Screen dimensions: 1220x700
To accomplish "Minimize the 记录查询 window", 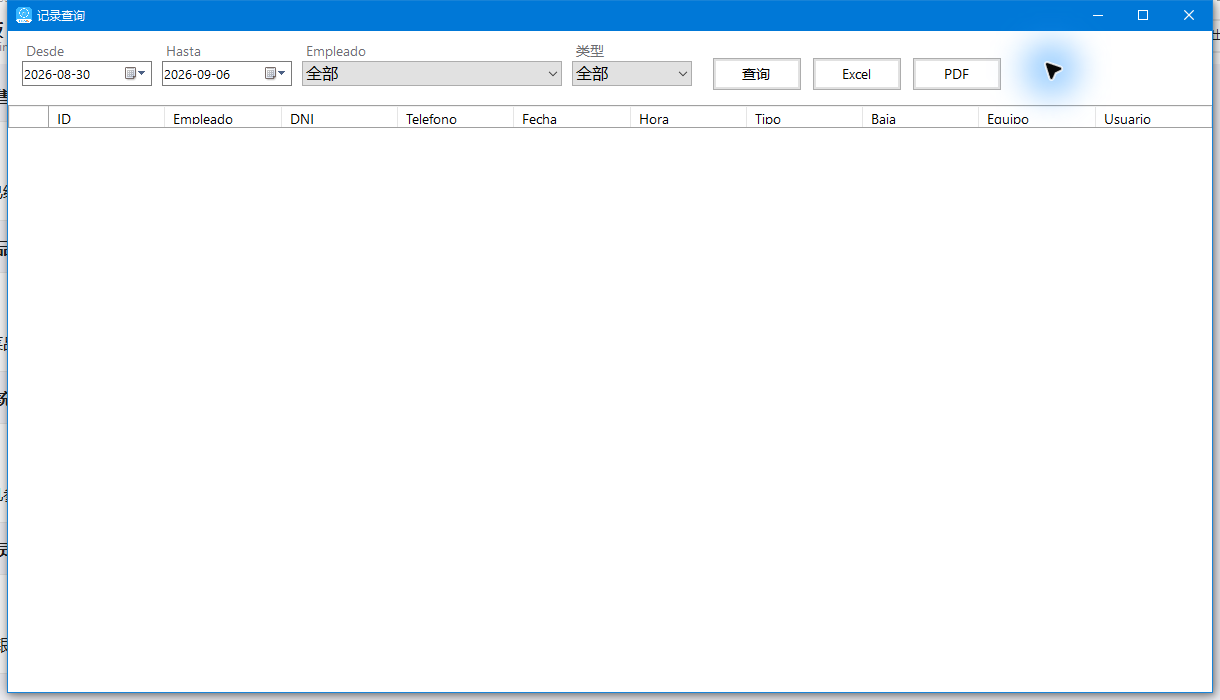I will coord(1098,15).
